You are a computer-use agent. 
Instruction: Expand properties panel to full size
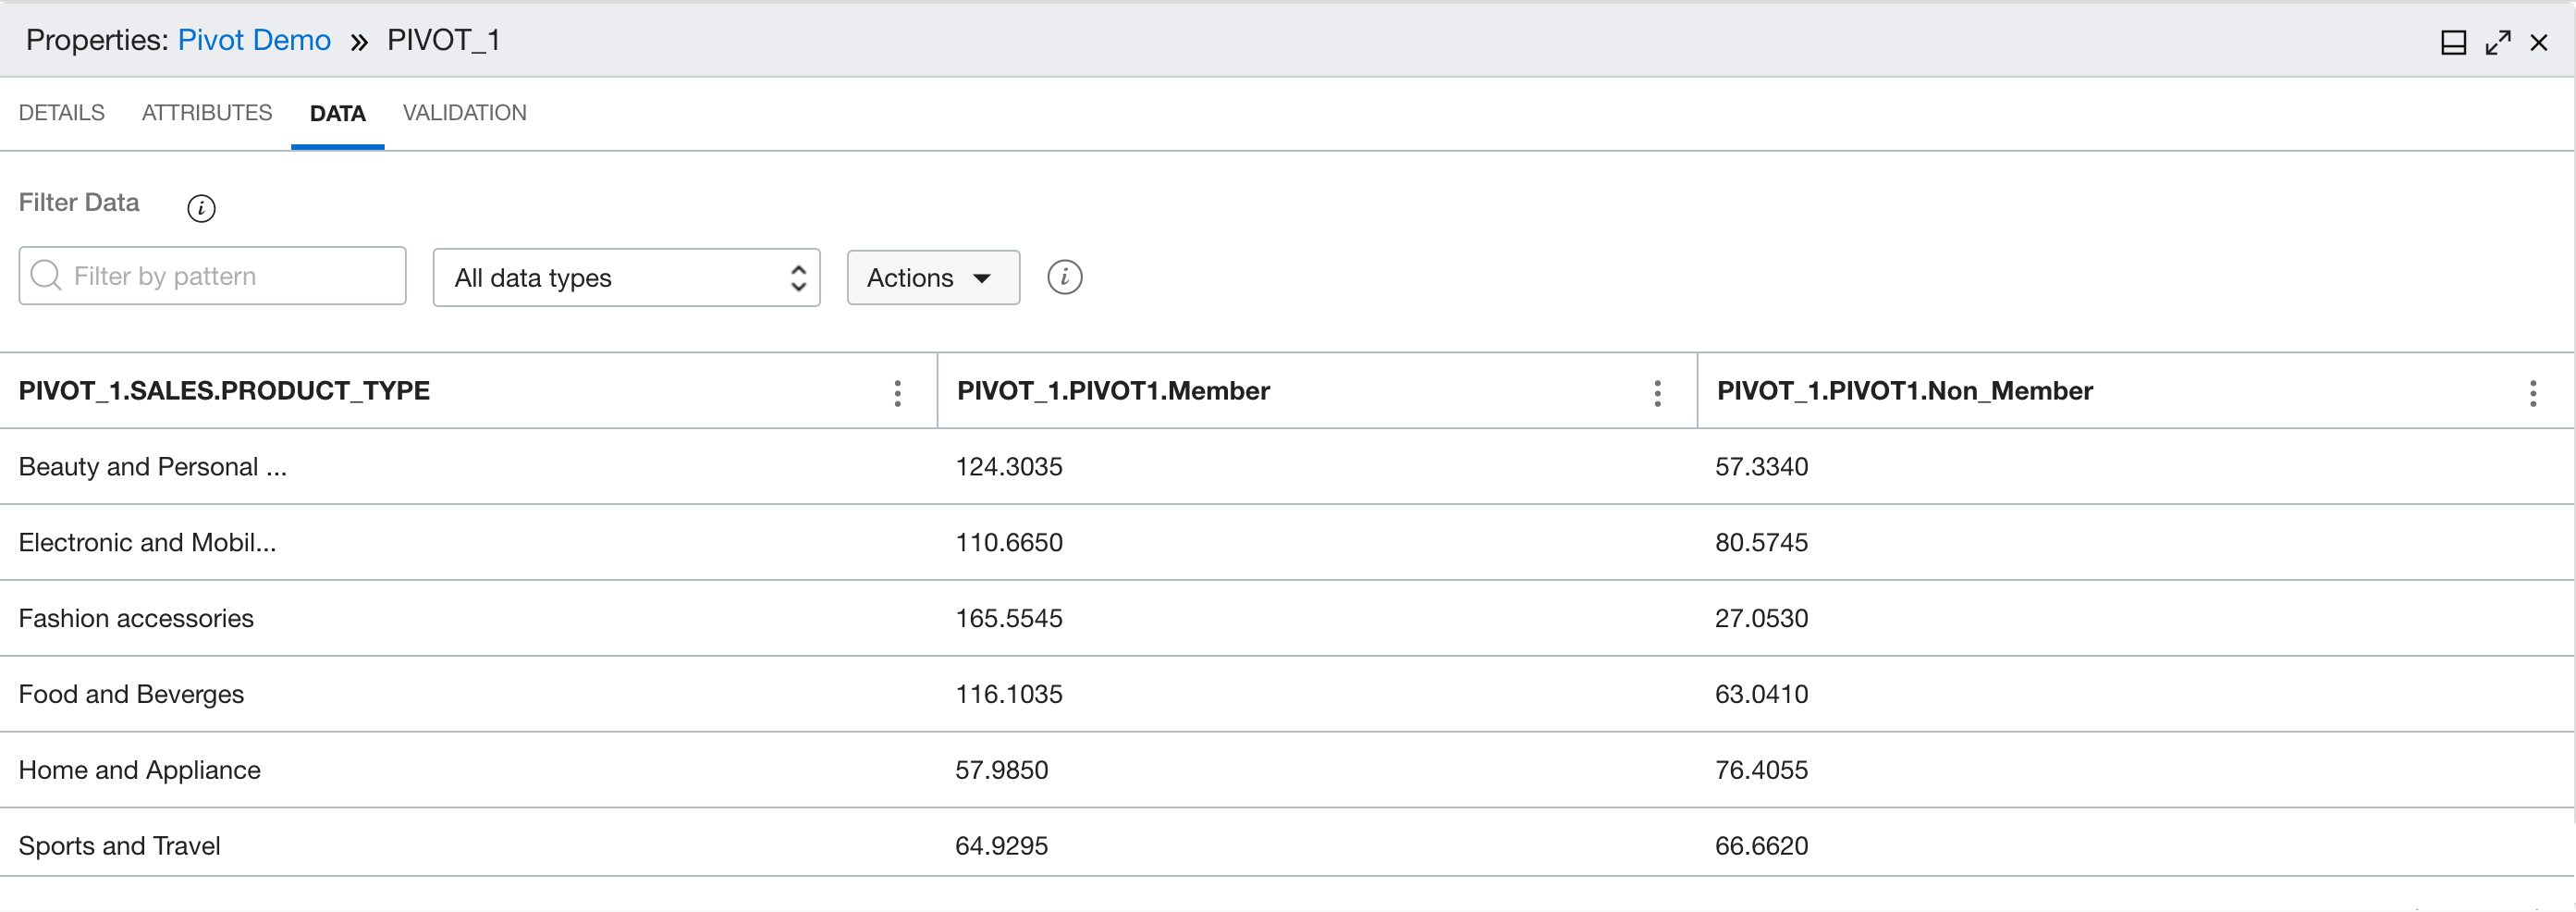tap(2497, 42)
